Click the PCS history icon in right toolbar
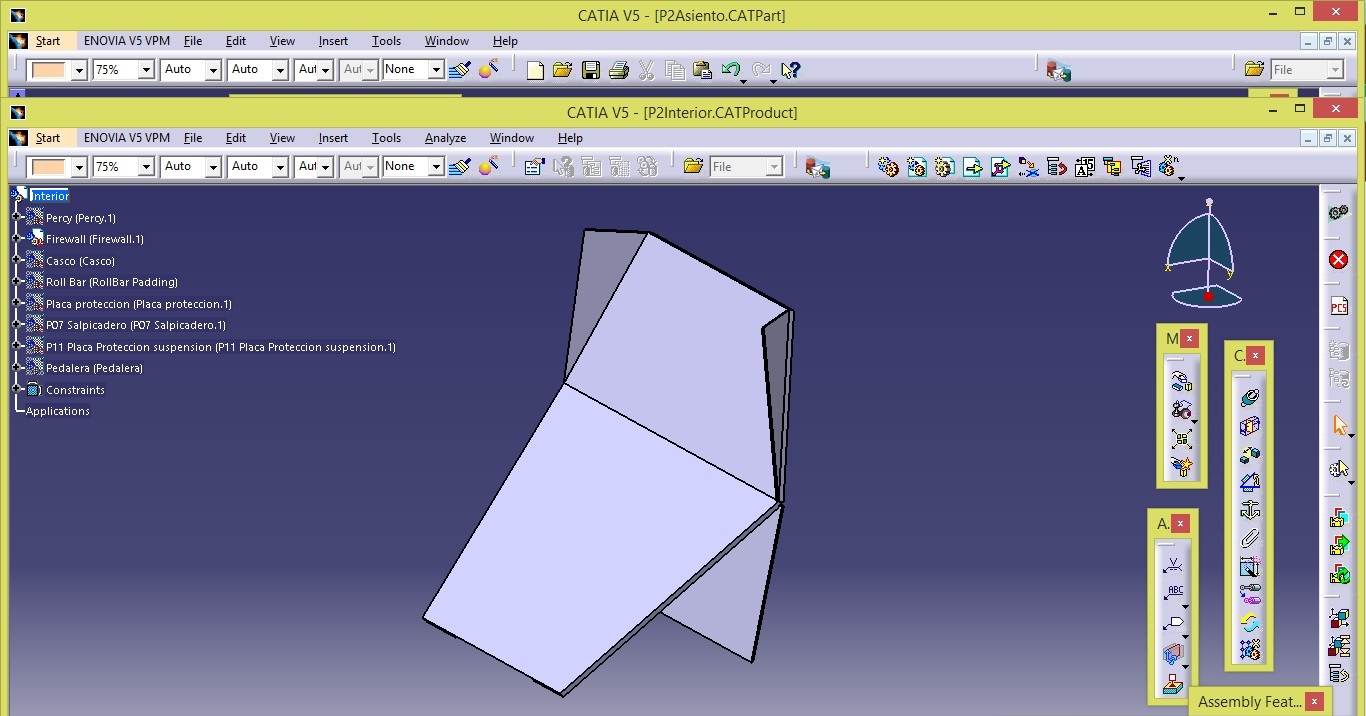This screenshot has height=716, width=1366. [x=1338, y=306]
